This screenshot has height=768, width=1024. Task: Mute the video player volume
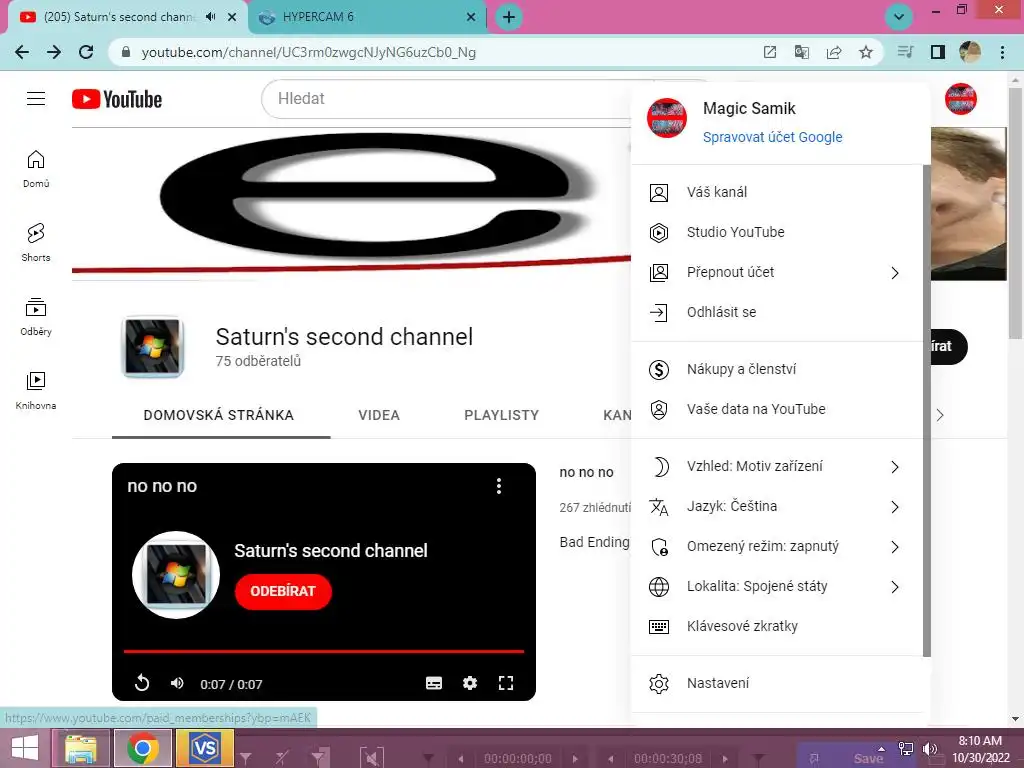point(177,683)
